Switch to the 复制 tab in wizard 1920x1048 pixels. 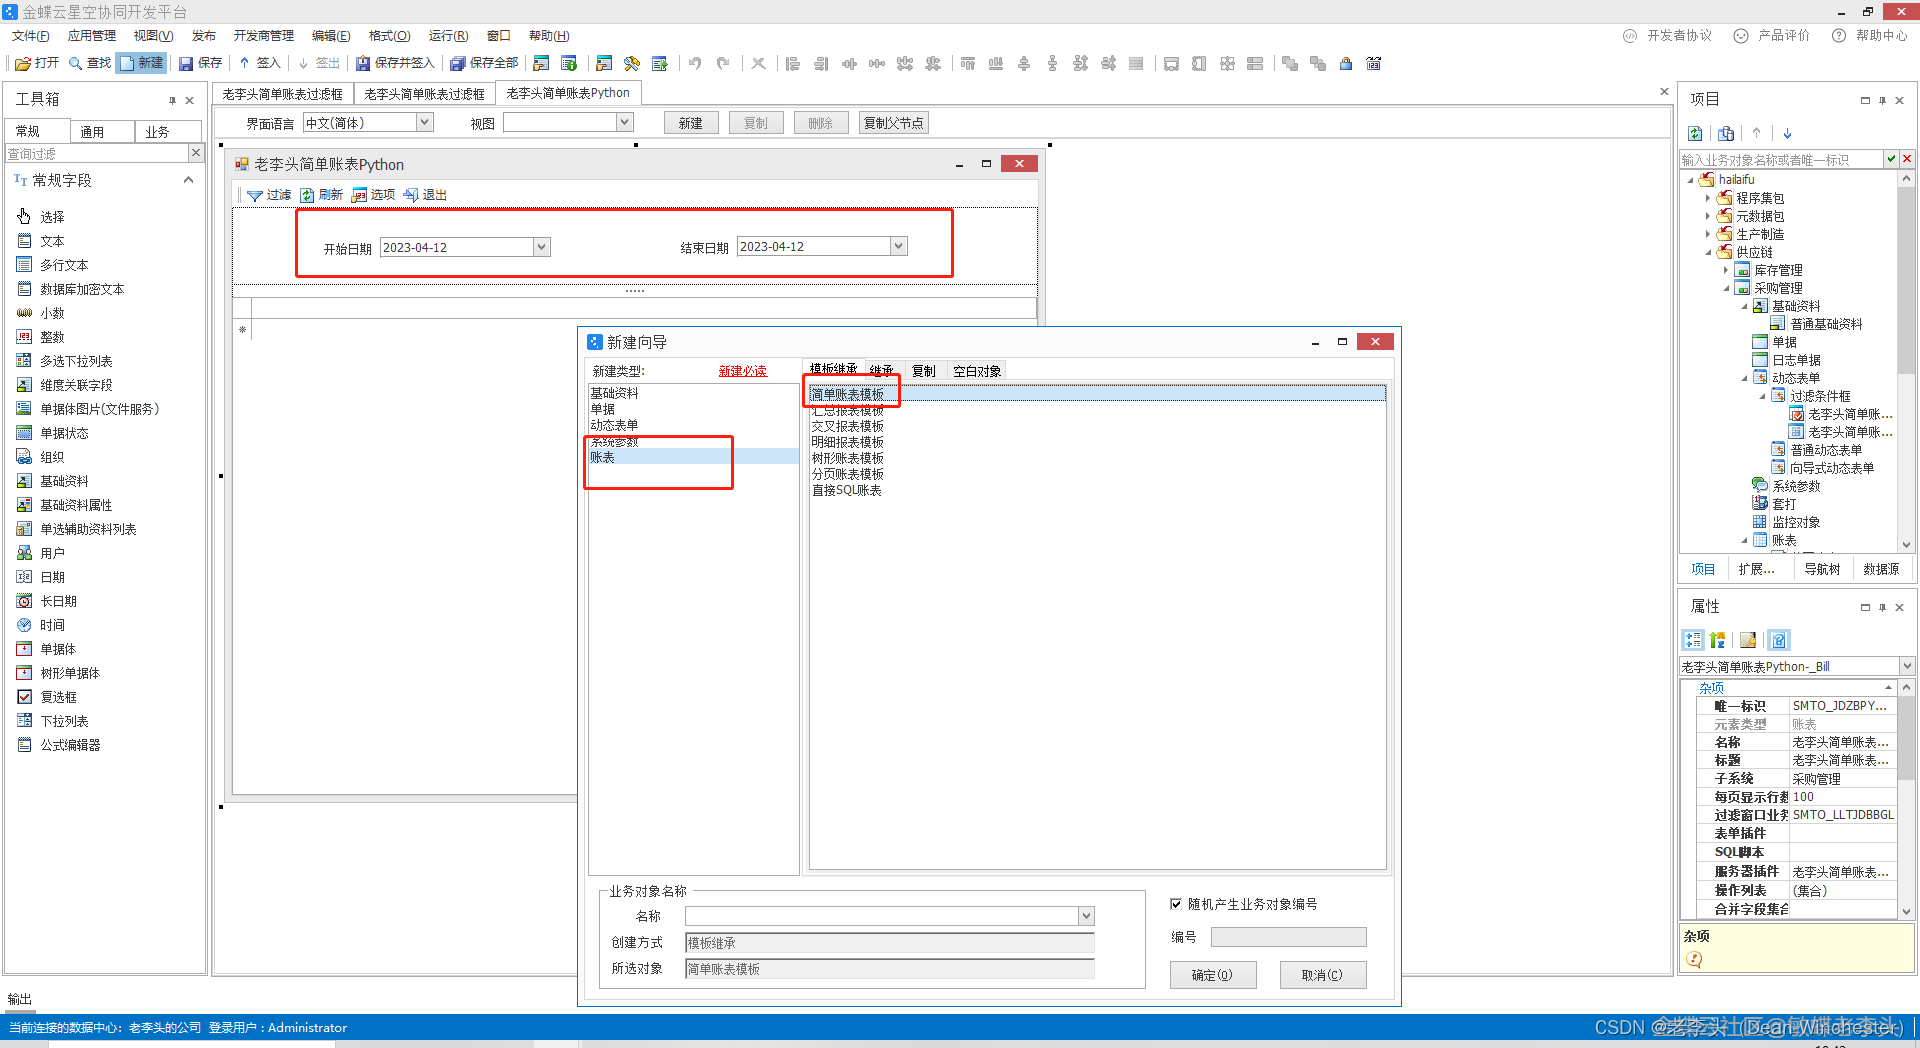923,371
